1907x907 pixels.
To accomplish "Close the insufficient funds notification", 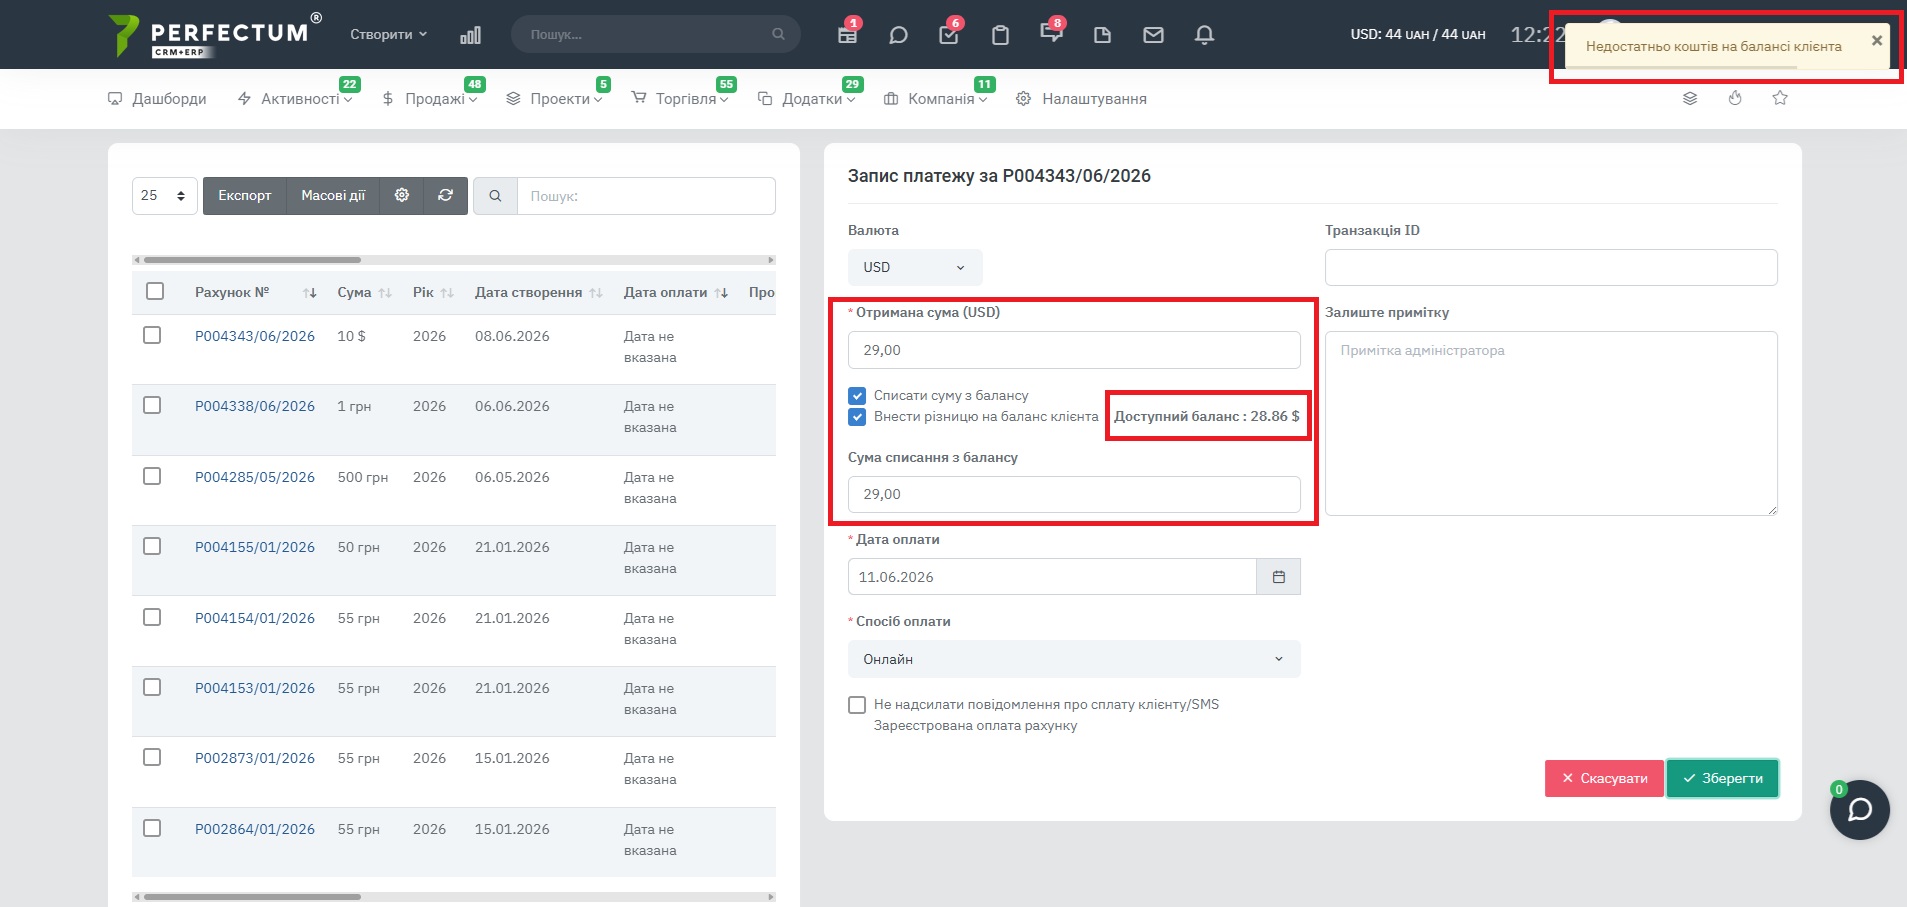I will [1877, 41].
